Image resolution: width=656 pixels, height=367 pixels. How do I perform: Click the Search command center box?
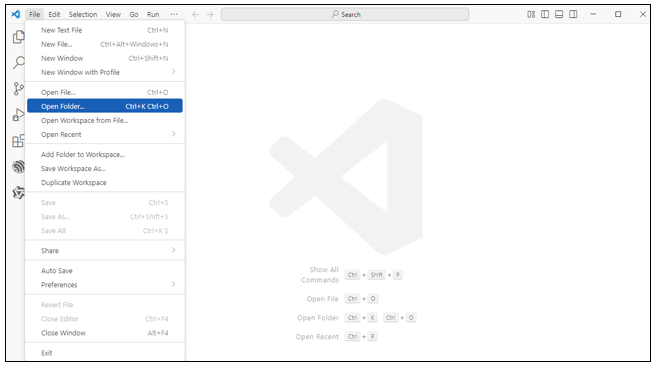(x=345, y=14)
